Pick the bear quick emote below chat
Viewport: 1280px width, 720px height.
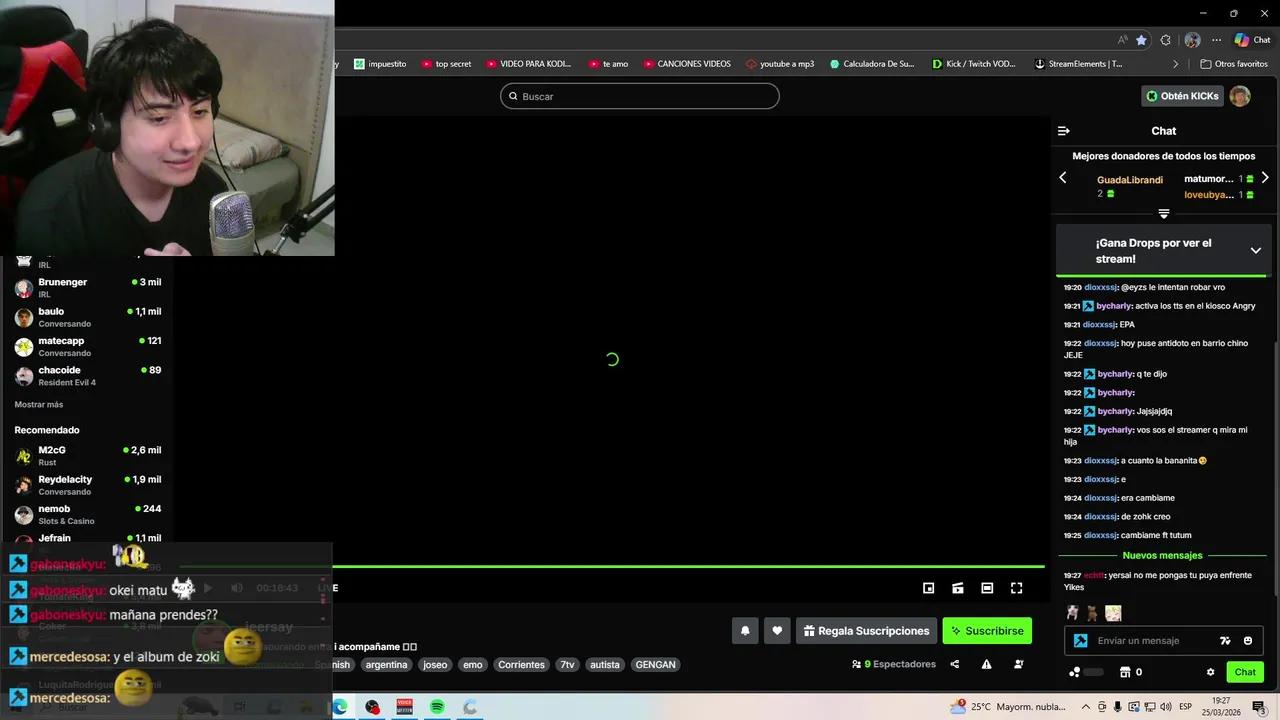pos(1092,613)
